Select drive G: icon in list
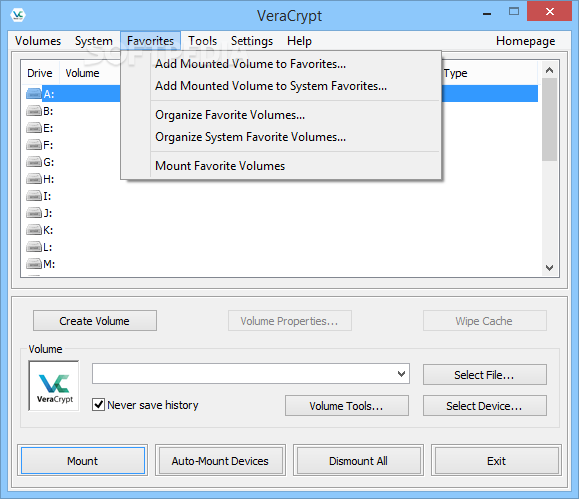 34,162
